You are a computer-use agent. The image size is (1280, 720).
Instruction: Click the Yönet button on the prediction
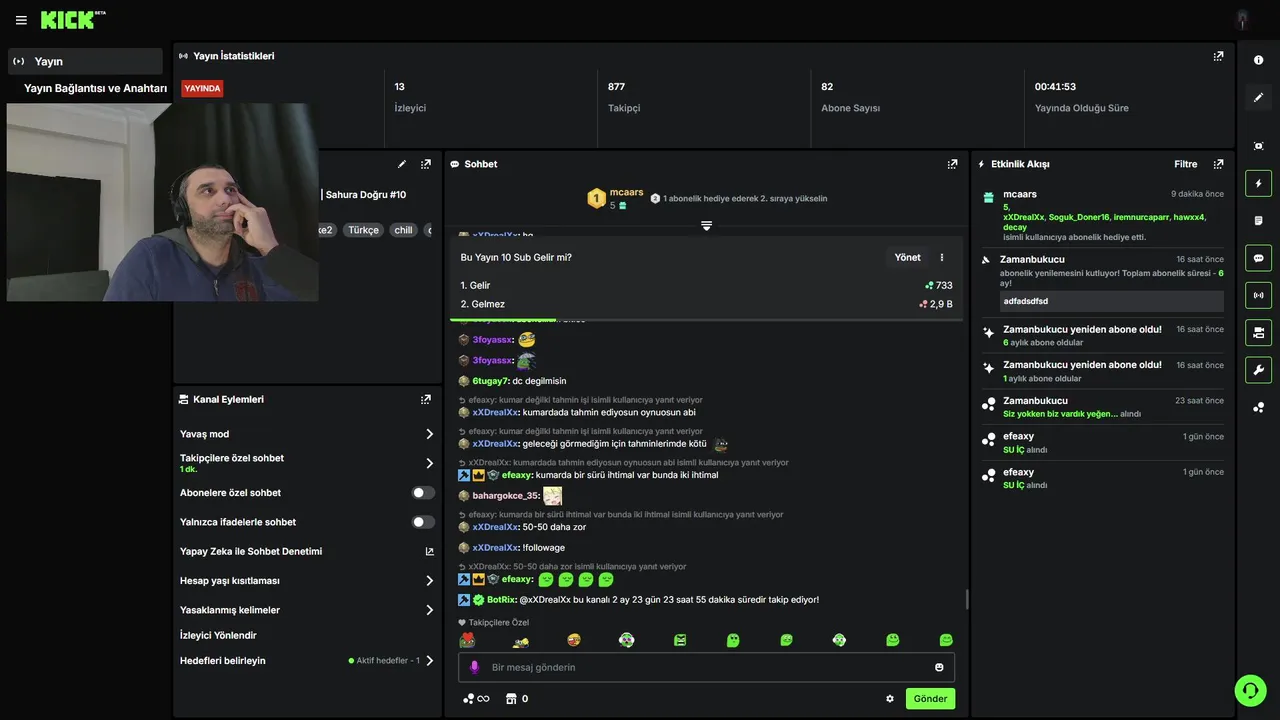click(x=907, y=257)
